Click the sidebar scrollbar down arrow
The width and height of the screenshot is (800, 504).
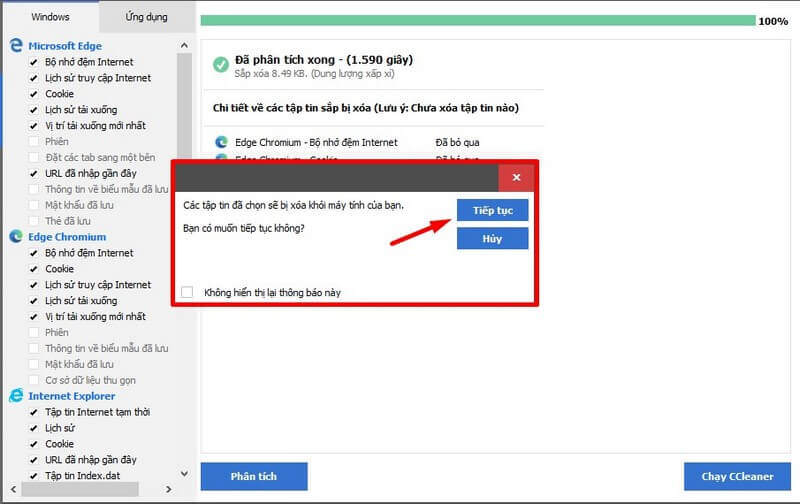(184, 474)
